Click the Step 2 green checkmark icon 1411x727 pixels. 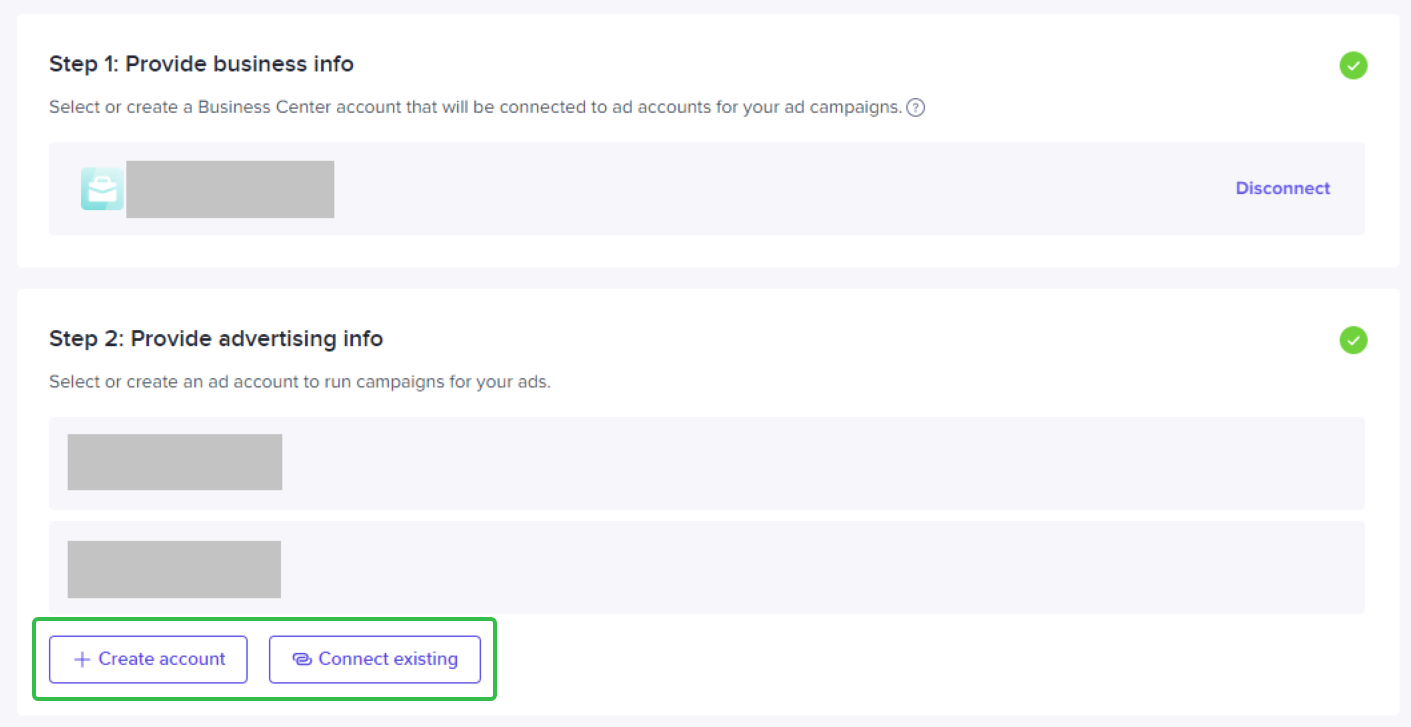(x=1353, y=340)
